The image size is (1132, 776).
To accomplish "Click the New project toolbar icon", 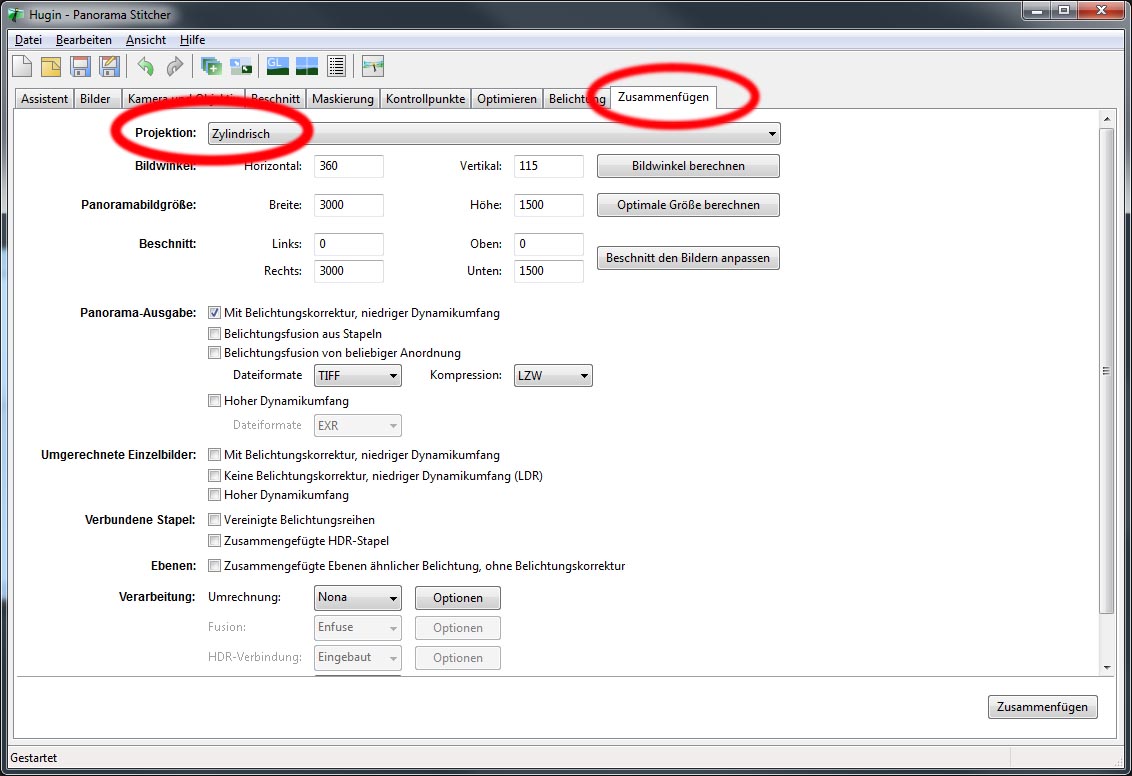I will click(22, 67).
